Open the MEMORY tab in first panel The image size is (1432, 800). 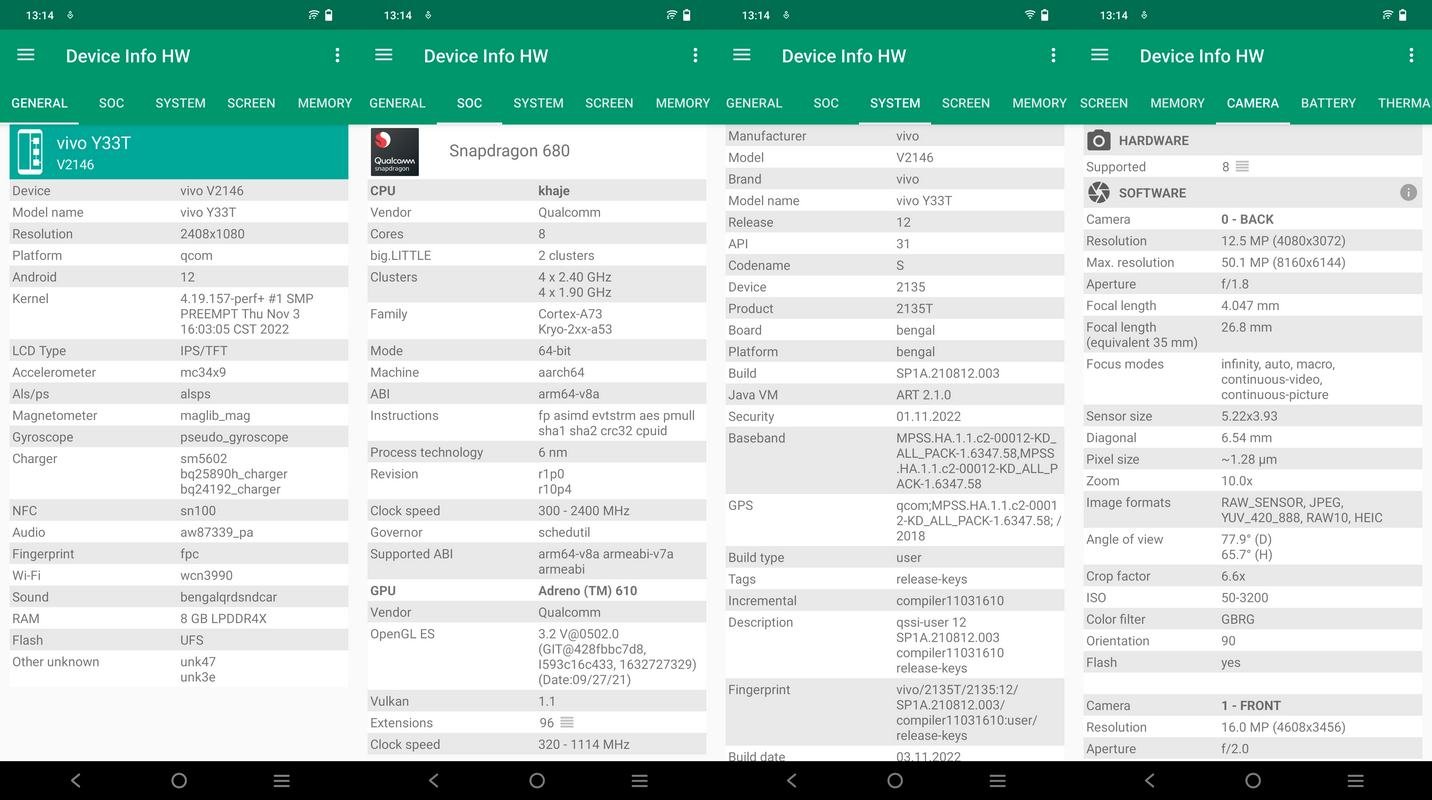coord(324,103)
